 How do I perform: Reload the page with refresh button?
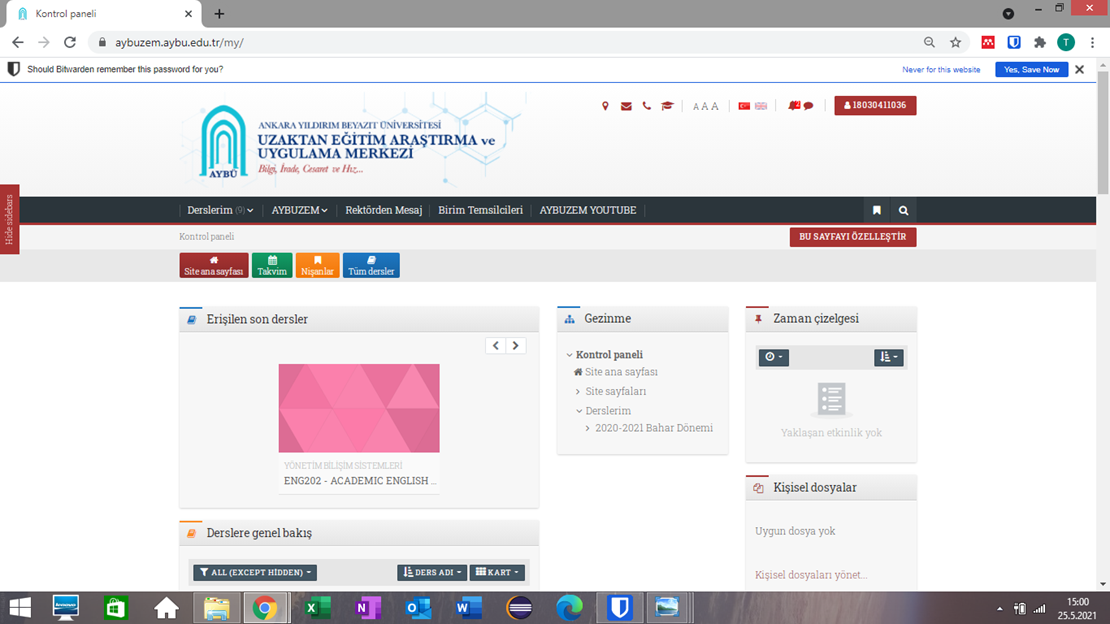click(x=69, y=42)
